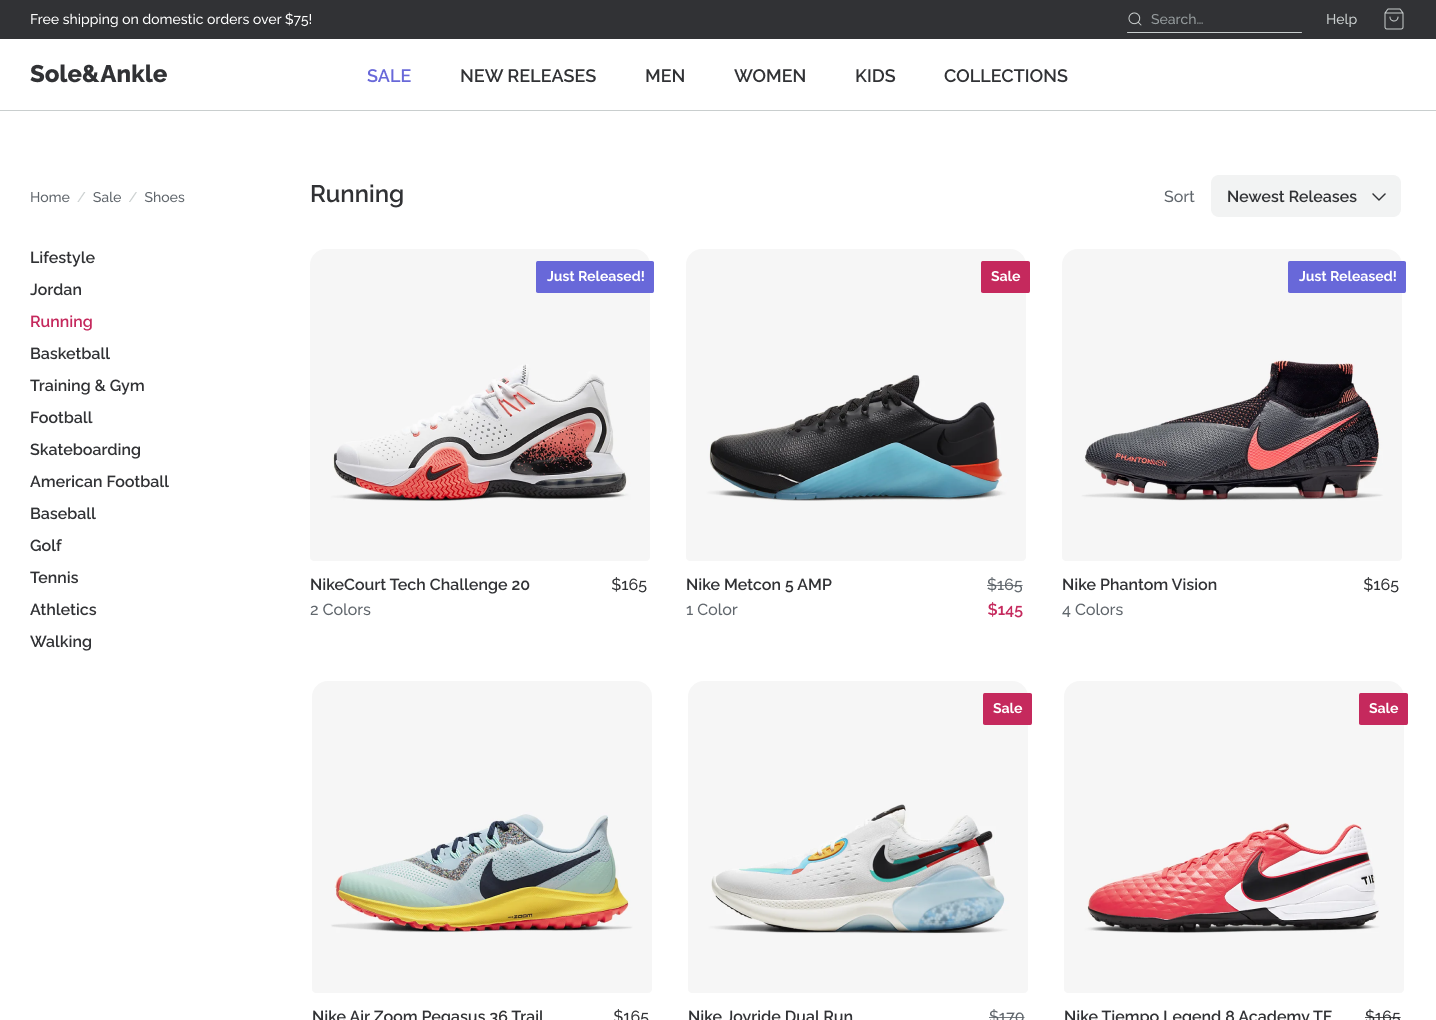
Task: Click '4 Colors' under Nike Phantom Vision
Action: coord(1092,610)
